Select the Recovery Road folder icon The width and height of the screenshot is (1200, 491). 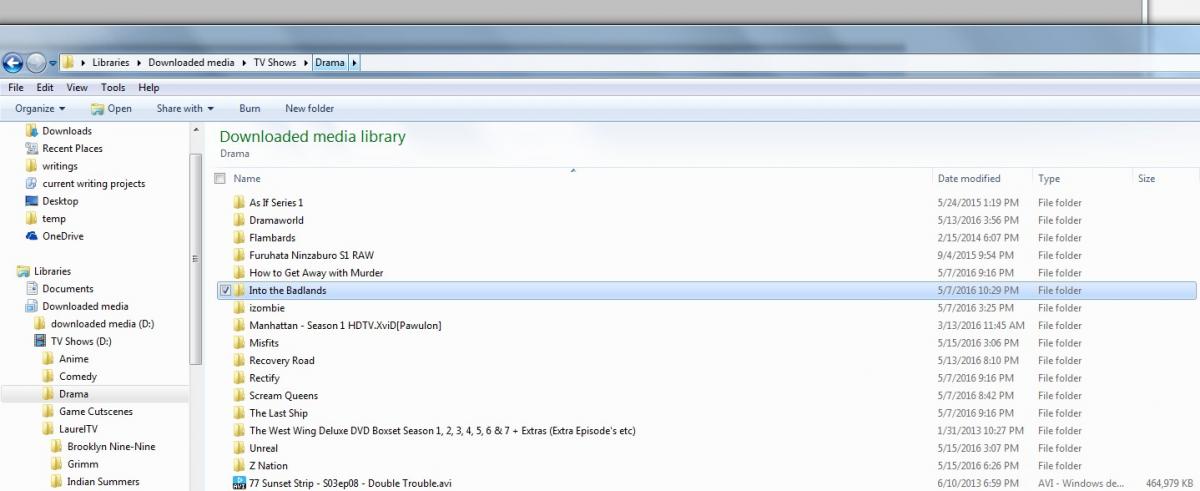click(238, 360)
